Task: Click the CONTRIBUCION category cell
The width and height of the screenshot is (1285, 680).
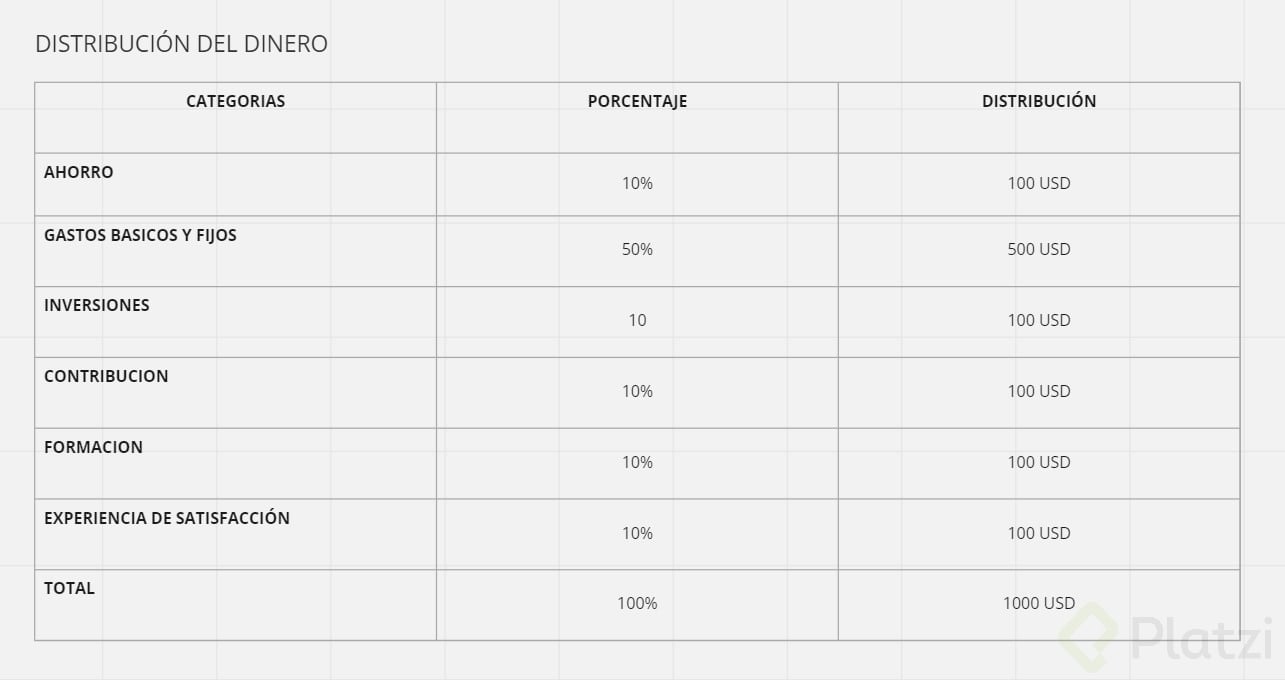Action: click(x=106, y=376)
